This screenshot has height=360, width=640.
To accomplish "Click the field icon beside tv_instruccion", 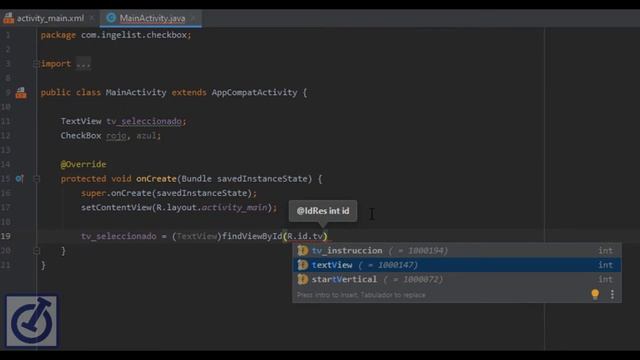I will pos(302,251).
